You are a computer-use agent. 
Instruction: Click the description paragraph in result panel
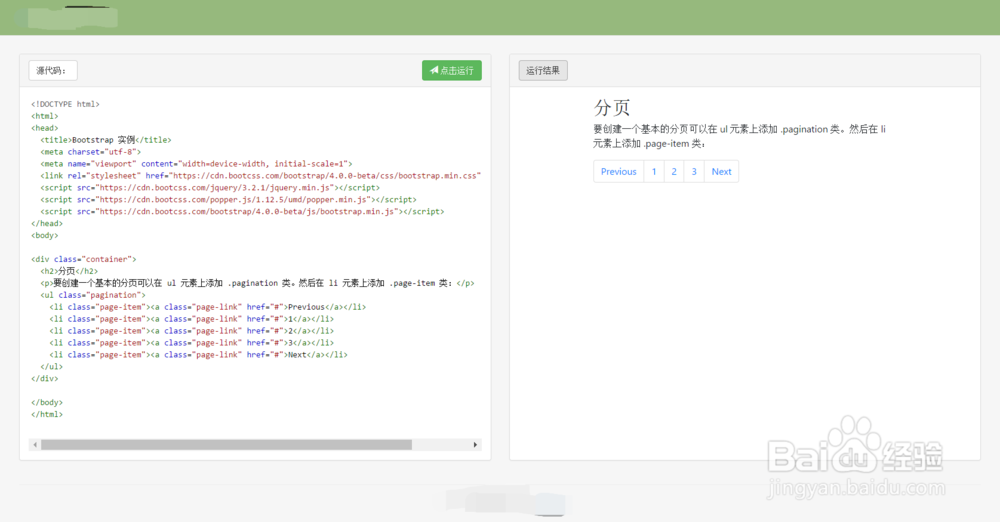coord(740,137)
